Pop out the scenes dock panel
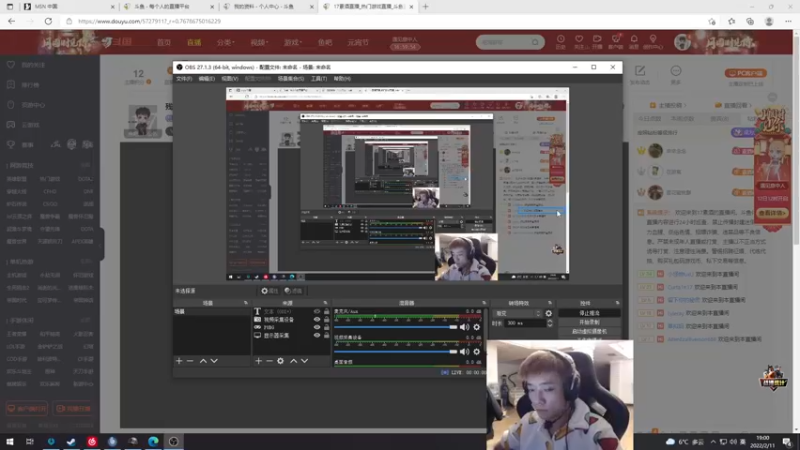This screenshot has height=450, width=800. coord(245,303)
